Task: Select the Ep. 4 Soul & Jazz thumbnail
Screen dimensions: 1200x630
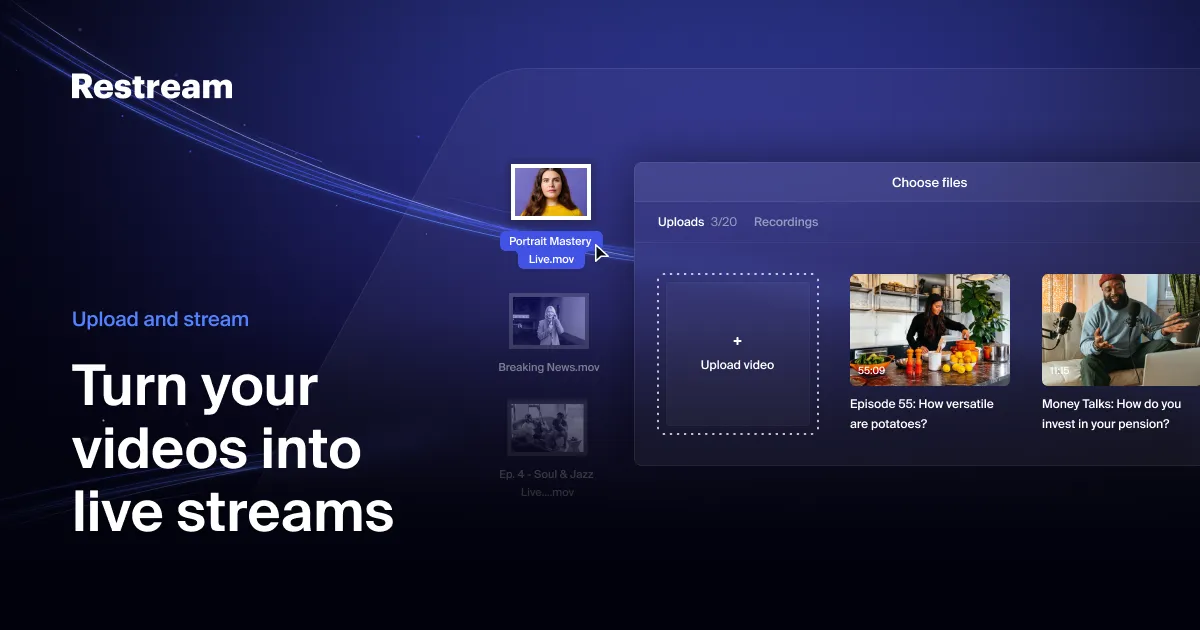Action: 547,428
